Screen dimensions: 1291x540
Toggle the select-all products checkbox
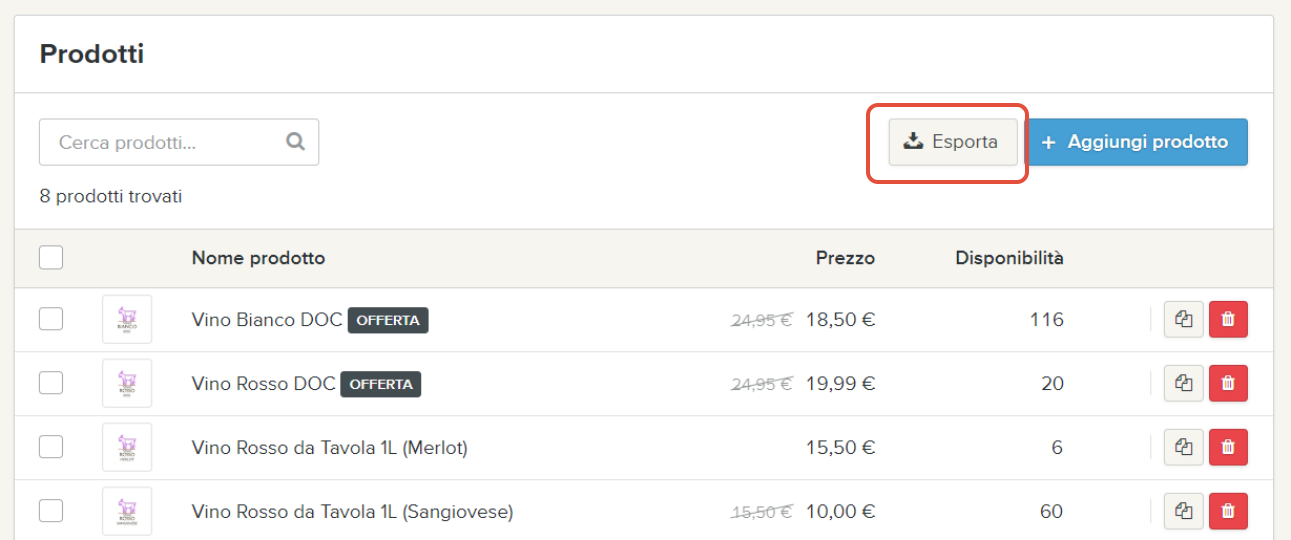tap(51, 258)
